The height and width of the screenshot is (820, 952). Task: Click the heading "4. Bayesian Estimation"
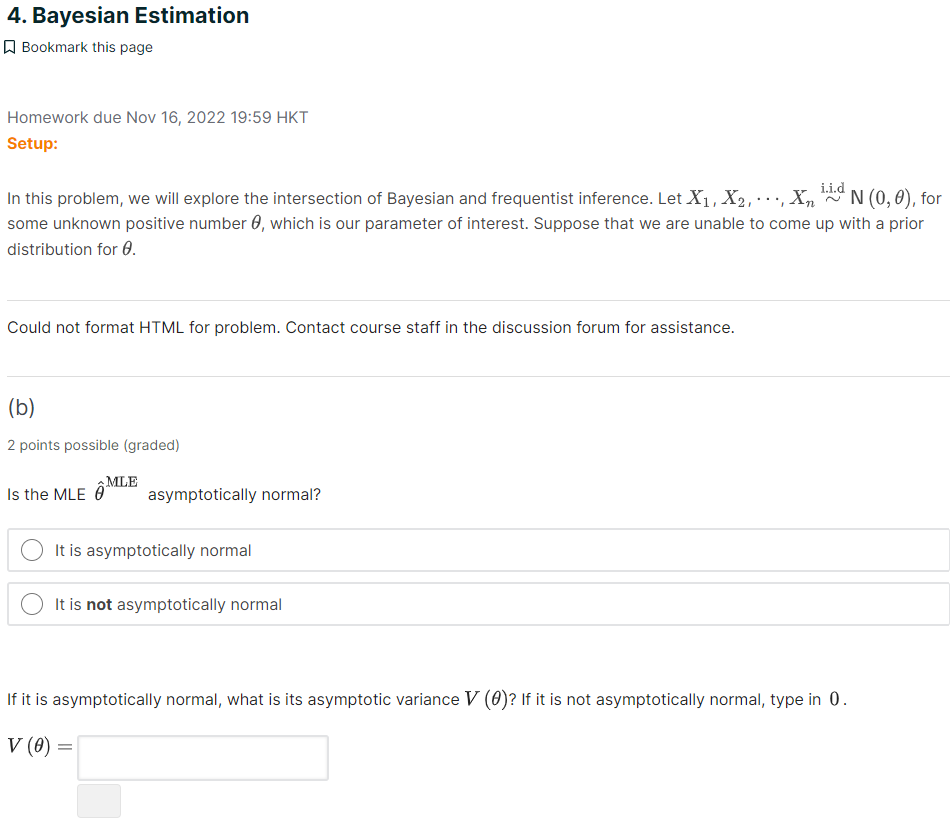(128, 15)
